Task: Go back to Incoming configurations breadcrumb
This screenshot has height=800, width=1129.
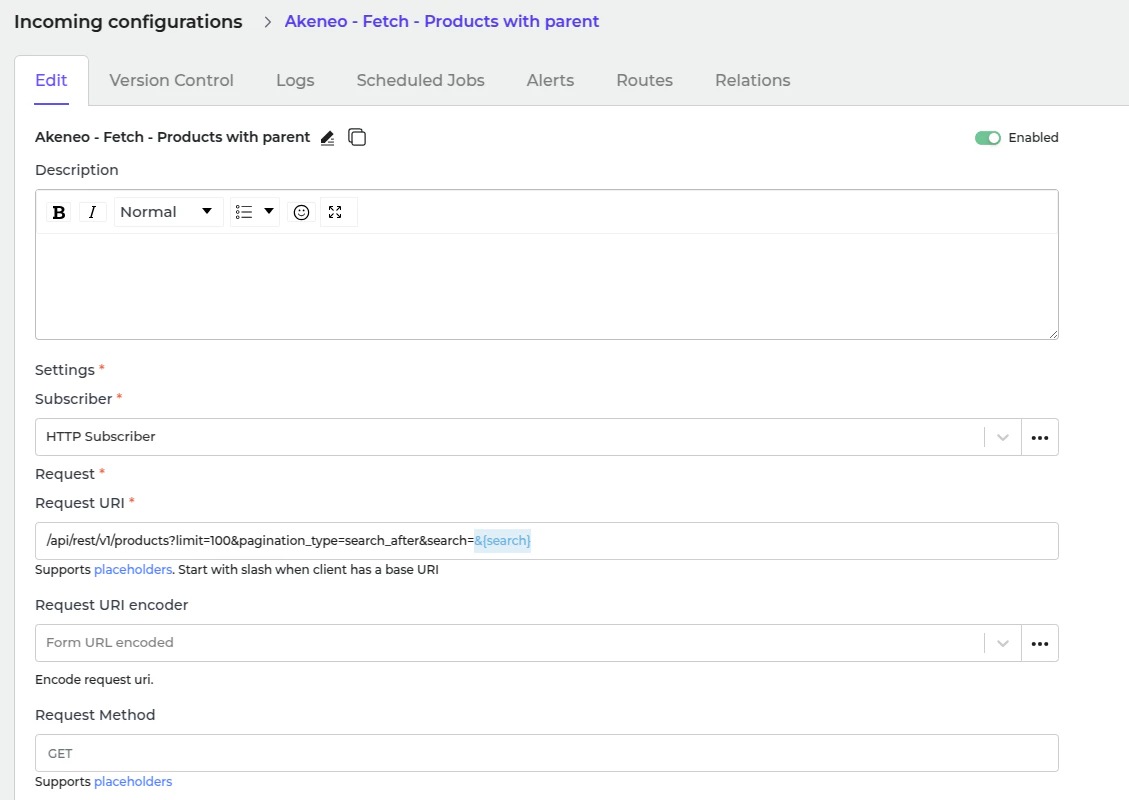Action: coord(128,22)
